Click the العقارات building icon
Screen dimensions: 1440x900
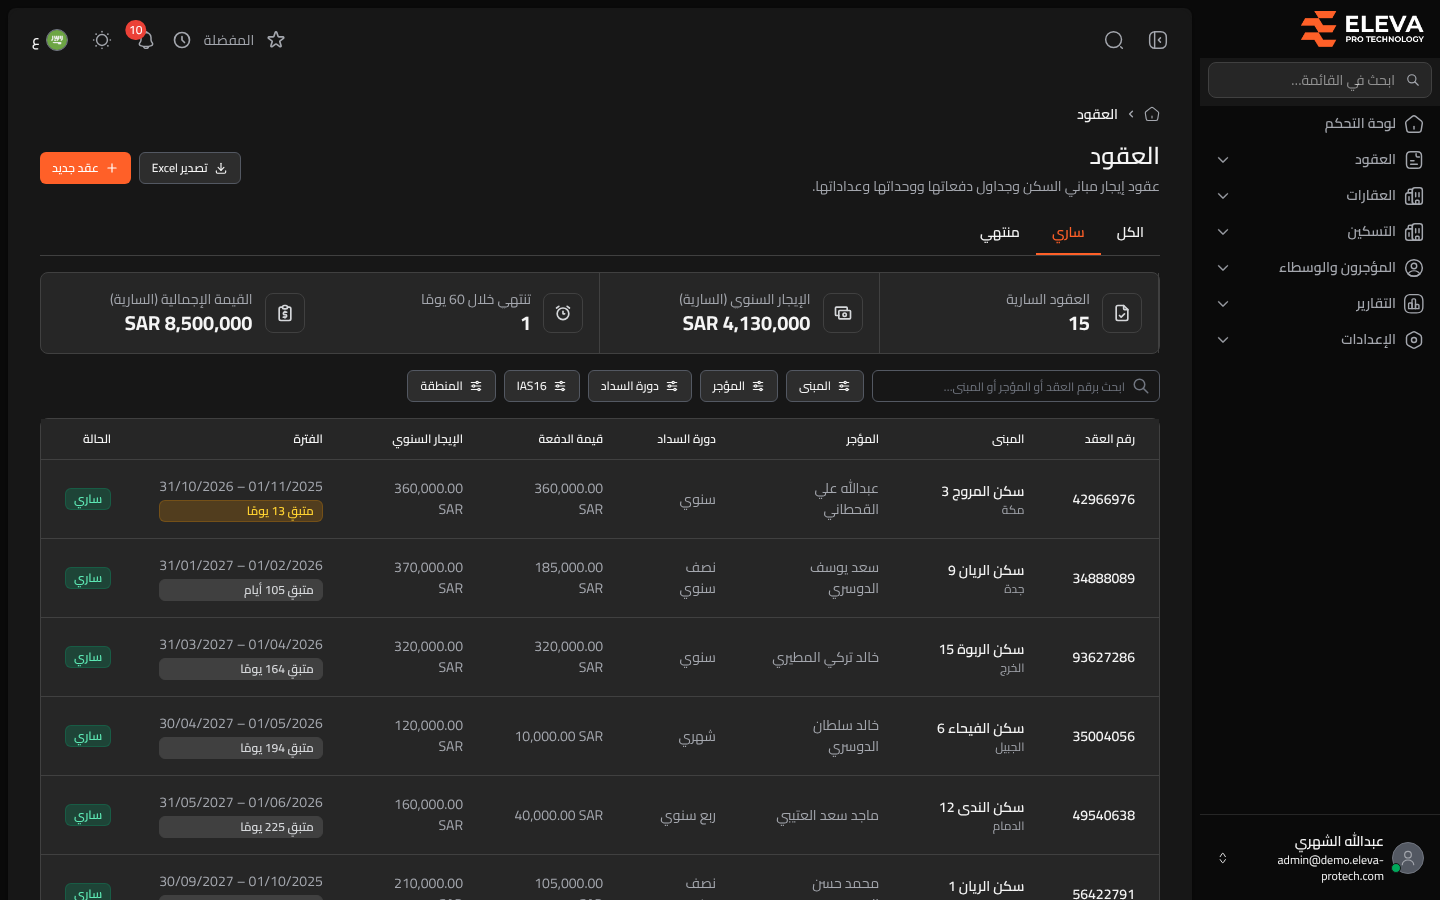pyautogui.click(x=1414, y=196)
